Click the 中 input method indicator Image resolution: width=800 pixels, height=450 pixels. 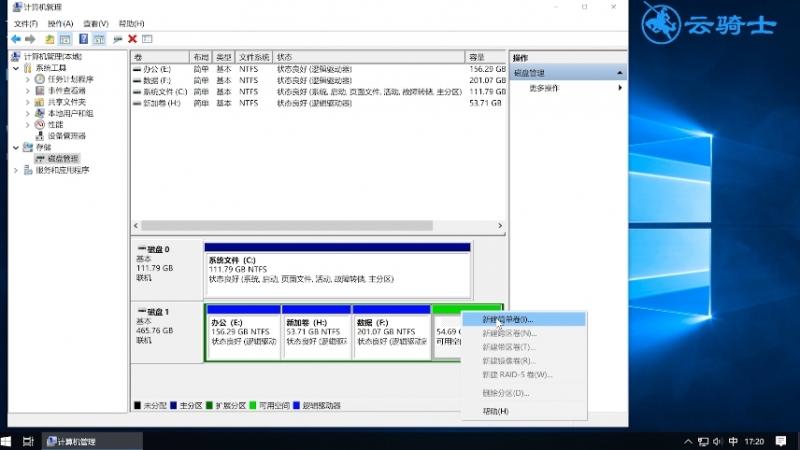(x=733, y=441)
